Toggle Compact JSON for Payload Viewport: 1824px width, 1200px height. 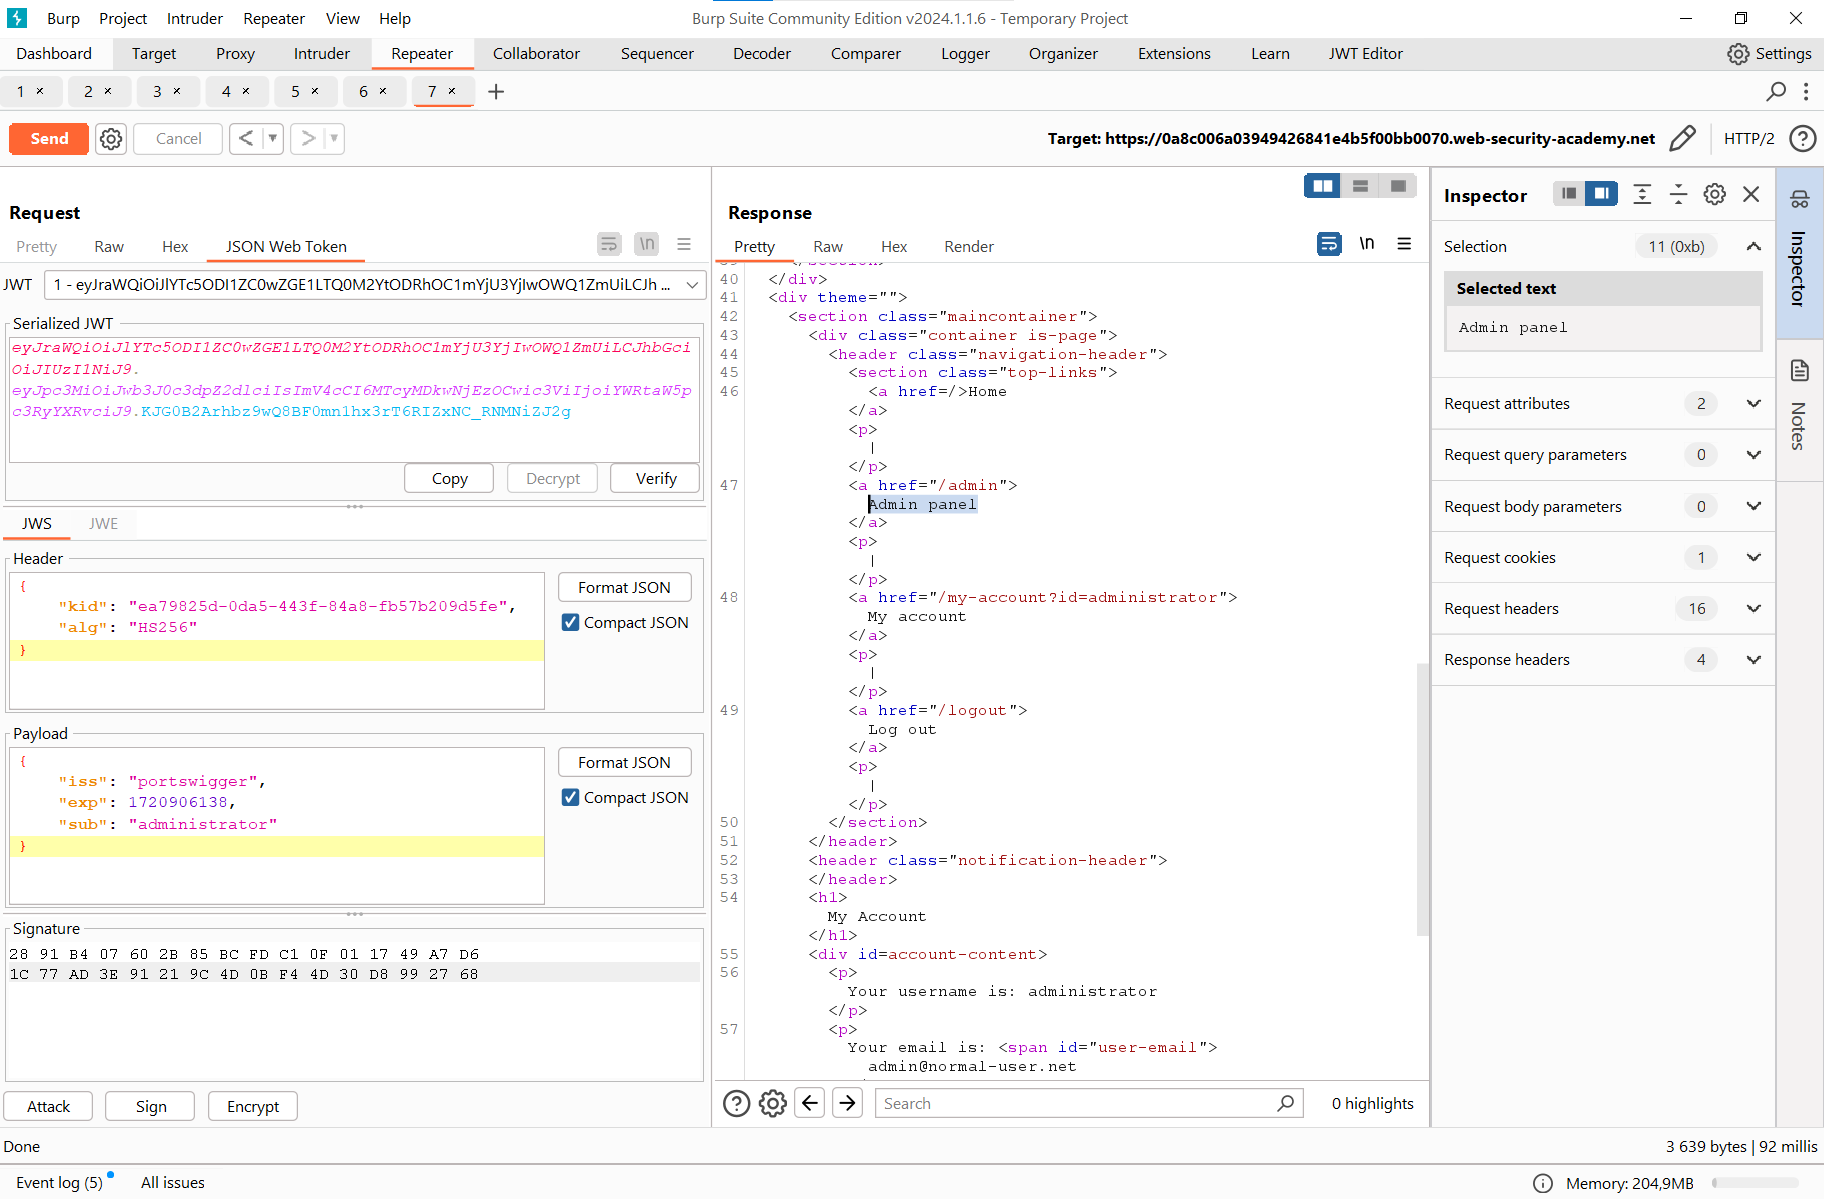(570, 797)
